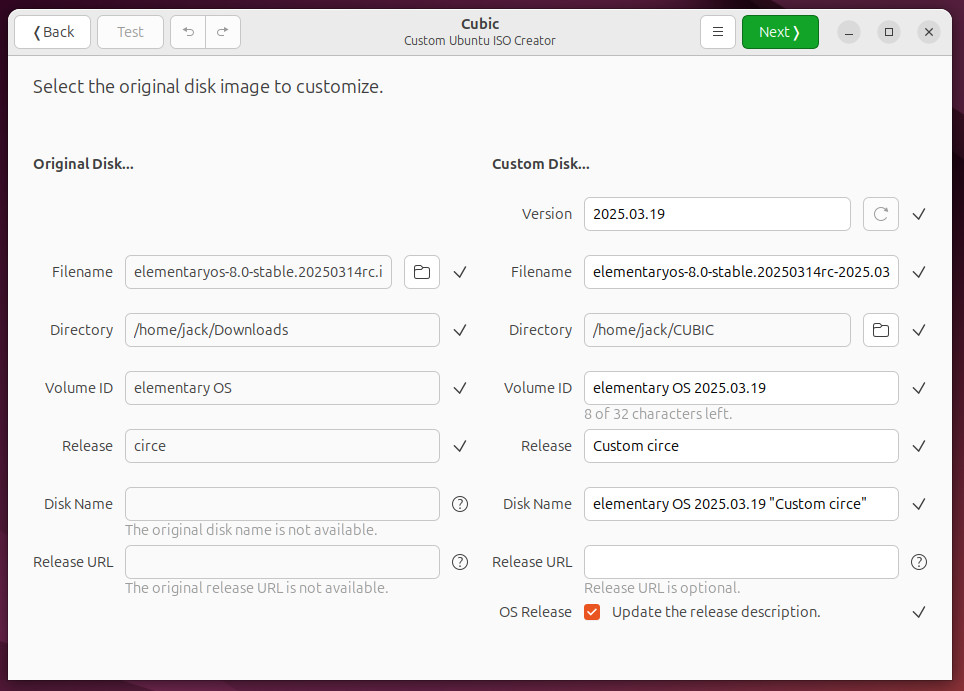Click checkmark beside original Directory
This screenshot has width=964, height=691.
460,330
